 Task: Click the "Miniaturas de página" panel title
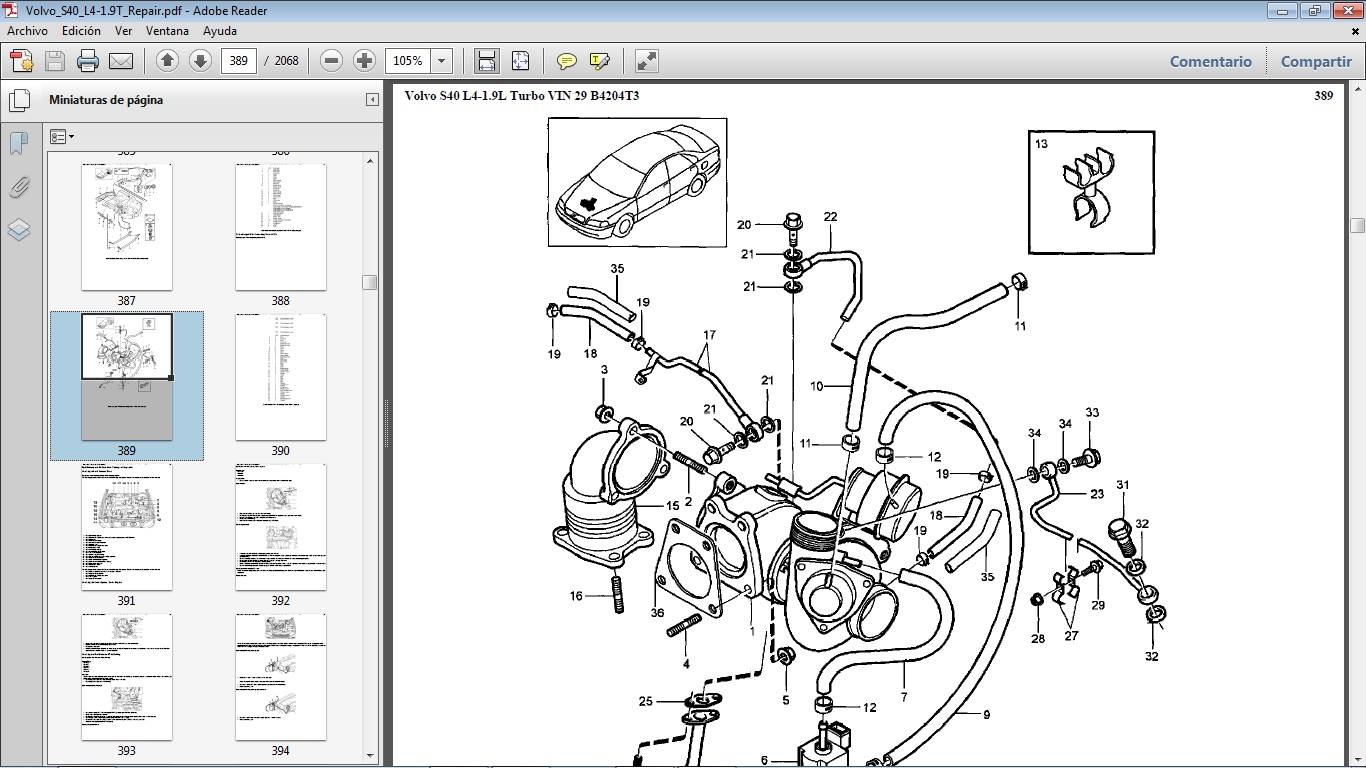coord(106,100)
